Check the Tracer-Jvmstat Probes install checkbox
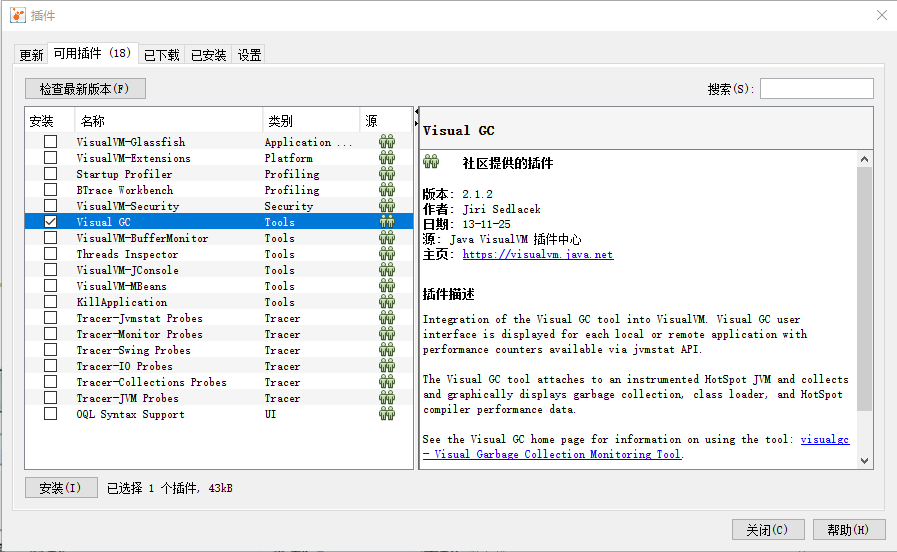The width and height of the screenshot is (897, 552). (x=50, y=317)
